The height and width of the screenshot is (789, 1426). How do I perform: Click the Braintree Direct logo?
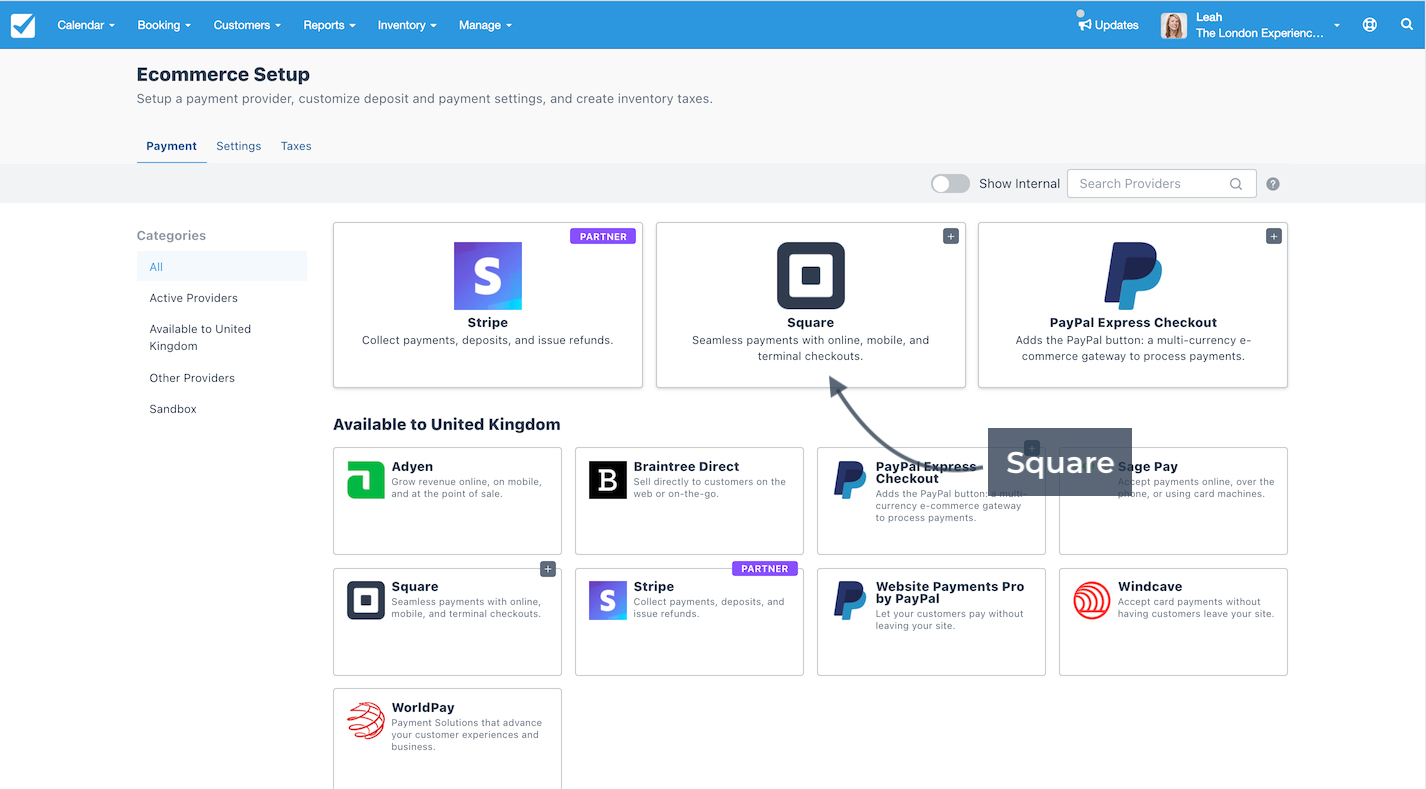(608, 480)
